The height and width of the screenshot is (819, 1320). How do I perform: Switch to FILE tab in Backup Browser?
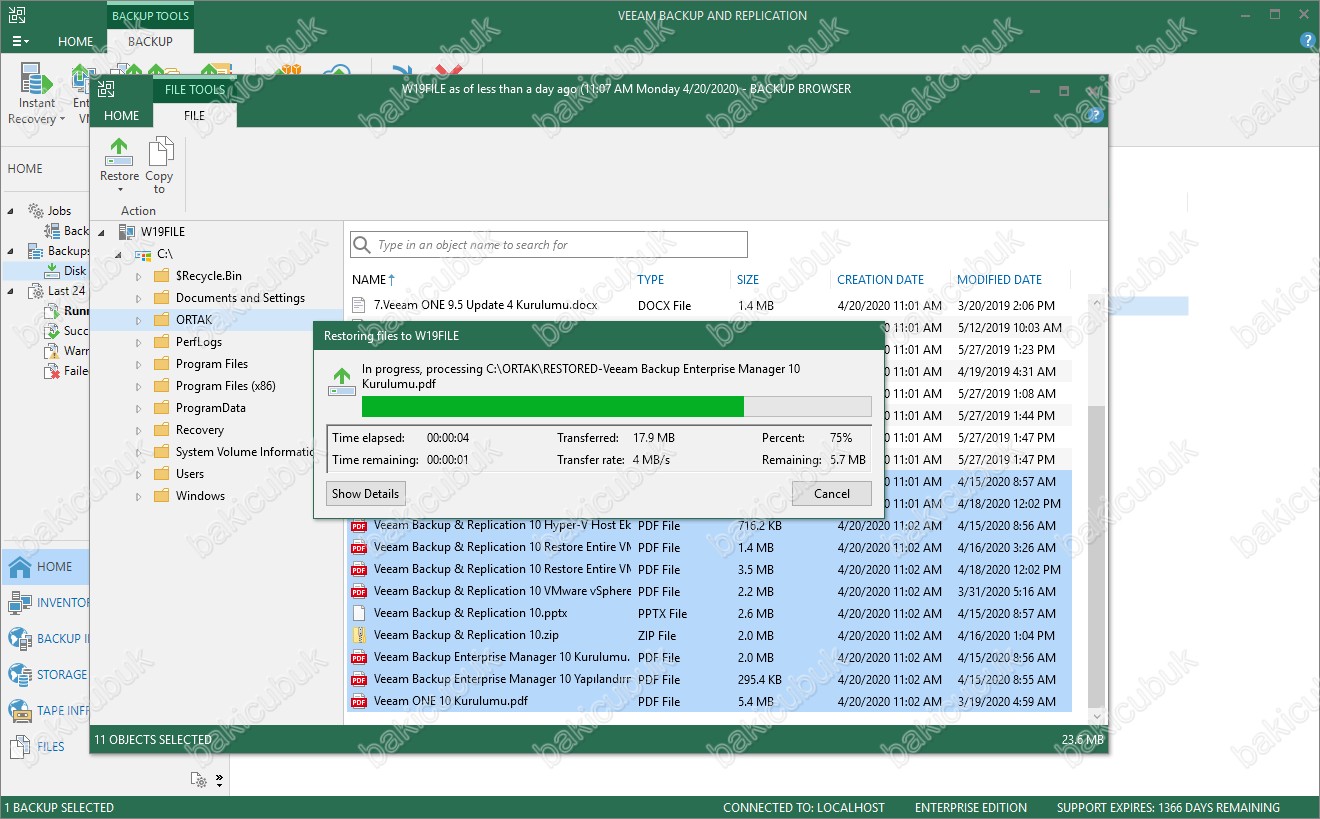click(x=194, y=115)
